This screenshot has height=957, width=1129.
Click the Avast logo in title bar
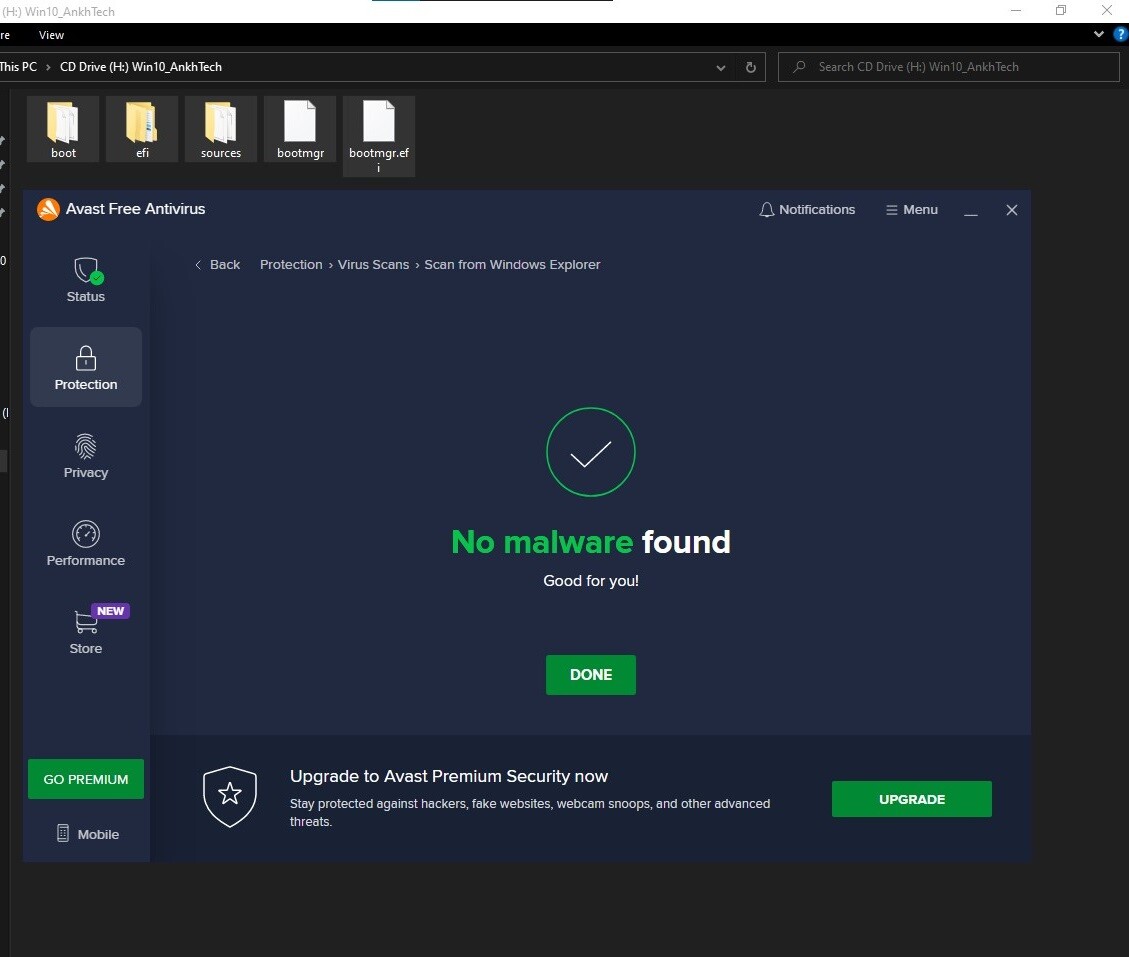coord(48,210)
